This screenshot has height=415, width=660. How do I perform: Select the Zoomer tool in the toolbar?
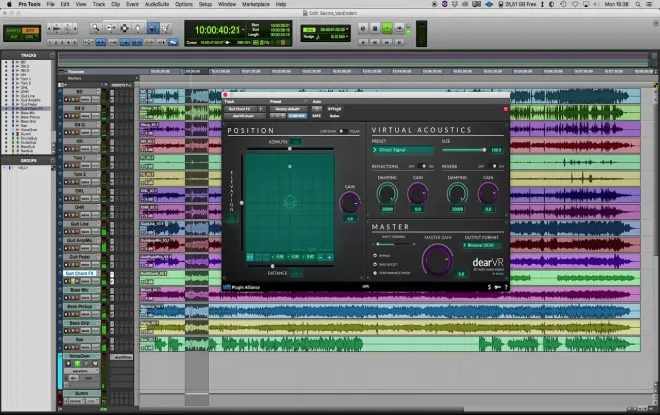coord(96,28)
